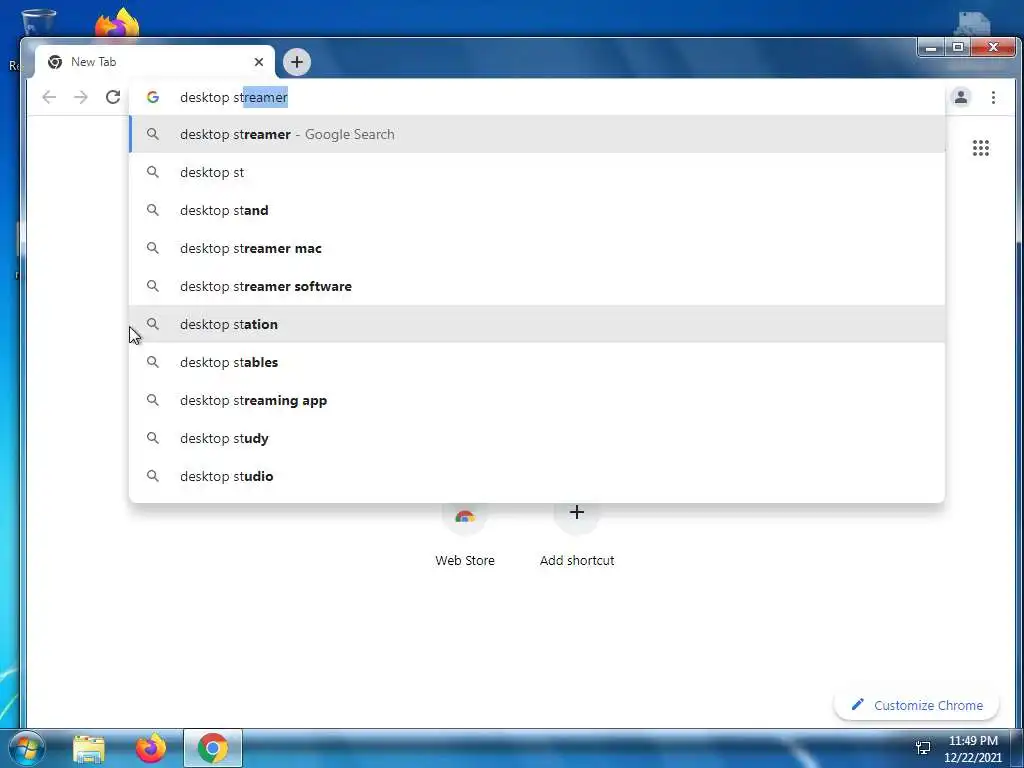Select the Recycle Bin desktop icon

click(38, 21)
